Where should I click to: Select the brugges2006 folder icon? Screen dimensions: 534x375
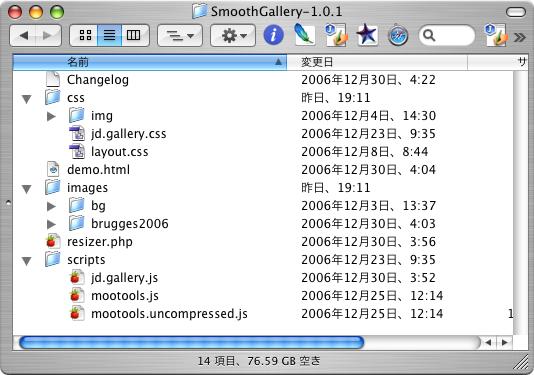click(77, 223)
